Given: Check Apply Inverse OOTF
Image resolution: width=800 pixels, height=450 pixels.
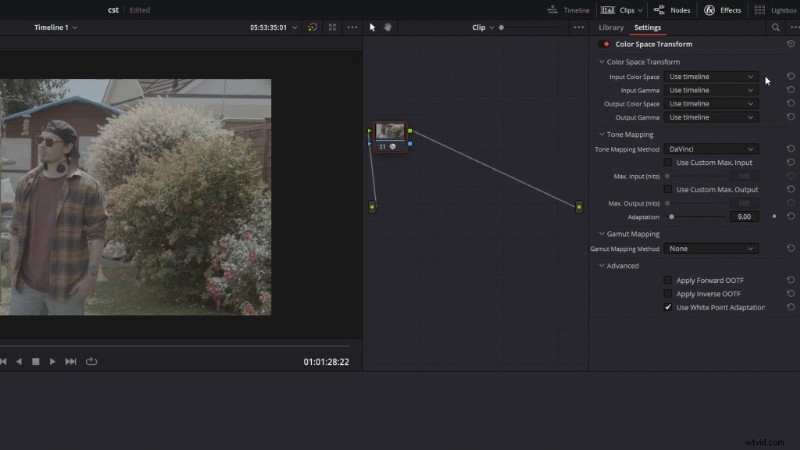Looking at the screenshot, I should pyautogui.click(x=667, y=294).
